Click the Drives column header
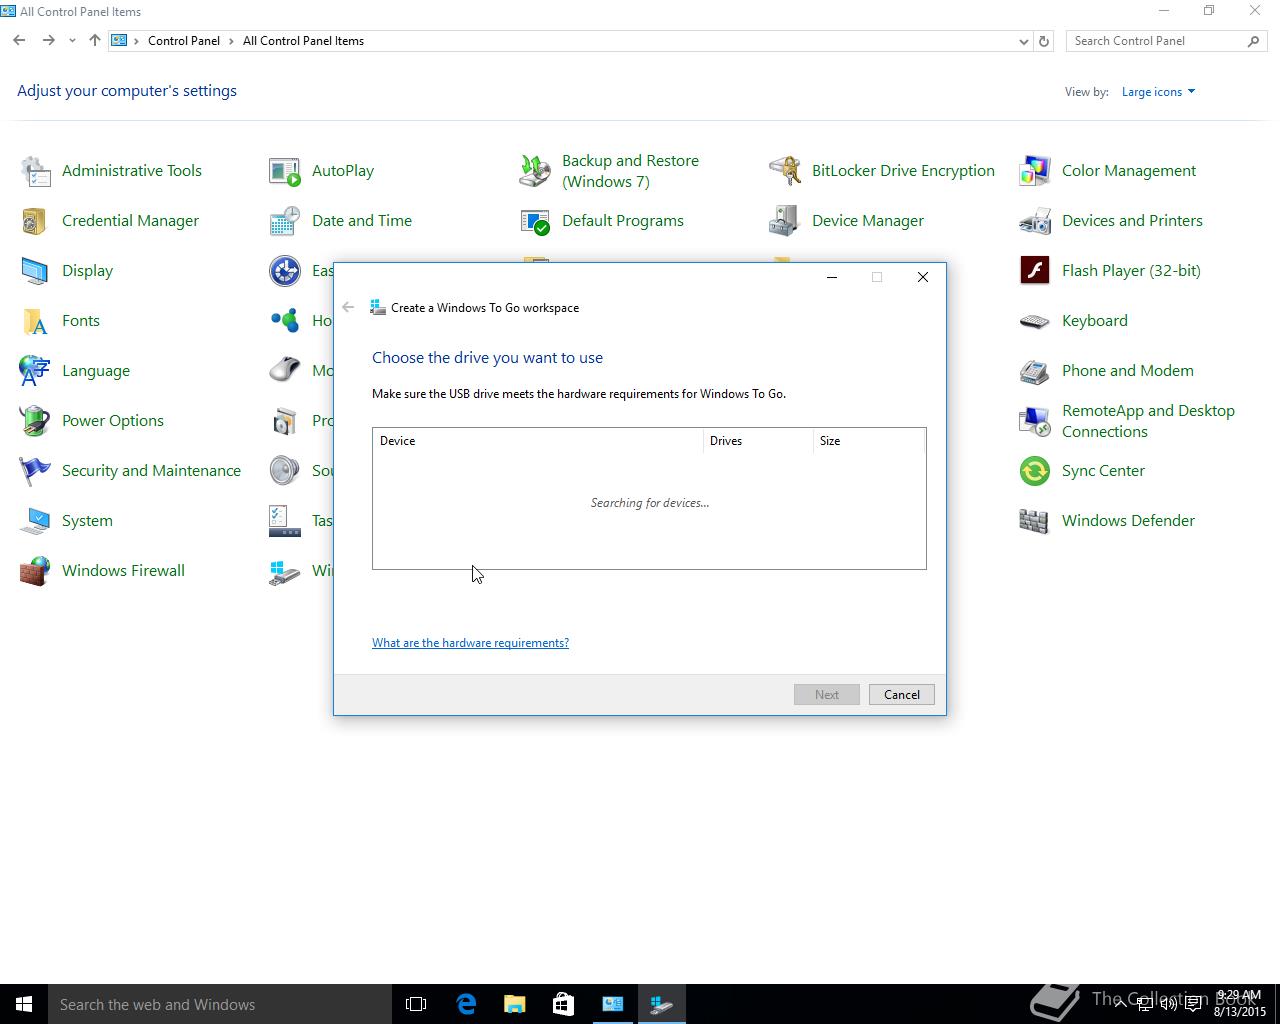The height and width of the screenshot is (1024, 1280). [x=758, y=441]
